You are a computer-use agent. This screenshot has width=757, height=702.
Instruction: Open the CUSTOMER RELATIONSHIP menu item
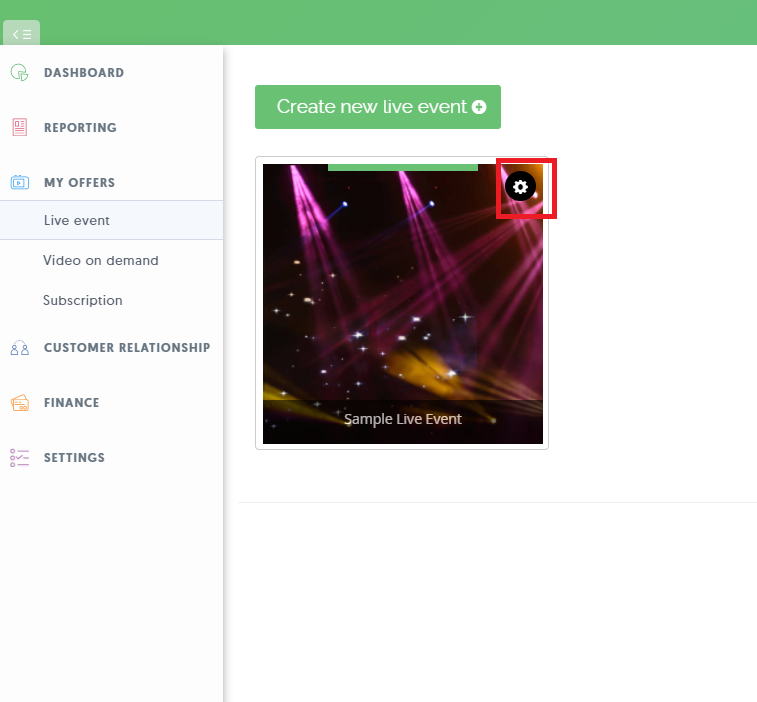coord(127,348)
